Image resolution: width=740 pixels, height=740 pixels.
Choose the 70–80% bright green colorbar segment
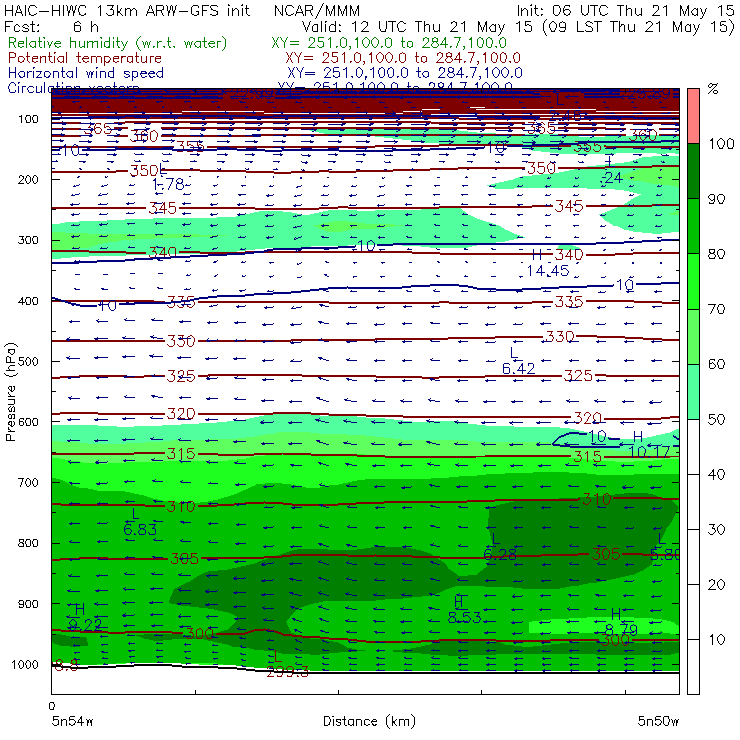(x=693, y=281)
